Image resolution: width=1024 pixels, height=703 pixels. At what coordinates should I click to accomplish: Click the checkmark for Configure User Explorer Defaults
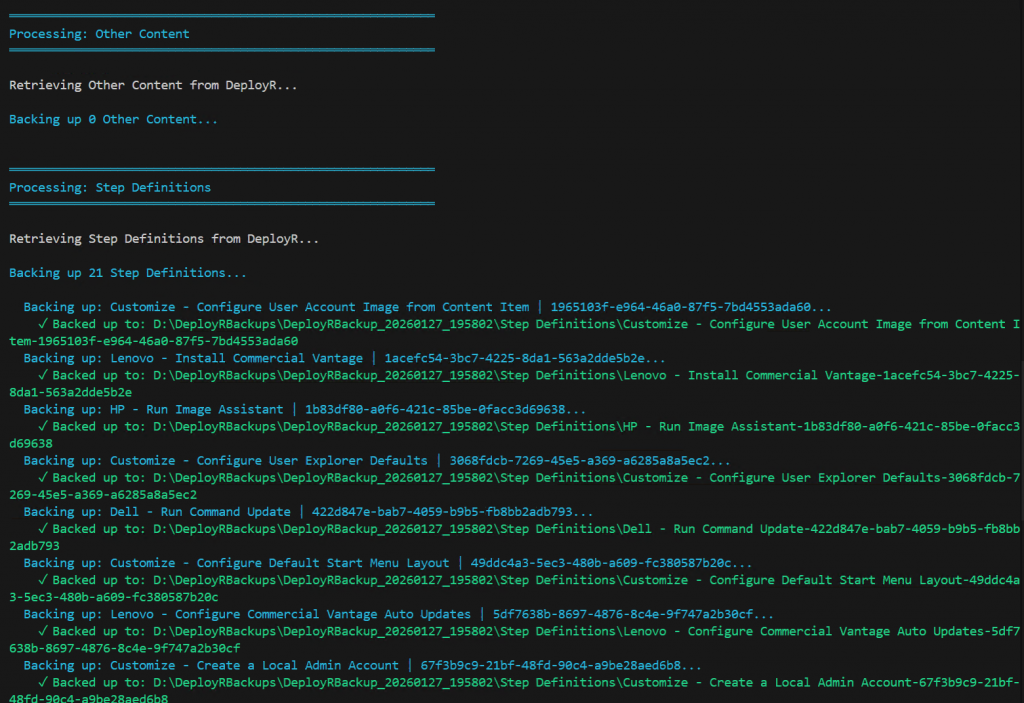[42, 477]
